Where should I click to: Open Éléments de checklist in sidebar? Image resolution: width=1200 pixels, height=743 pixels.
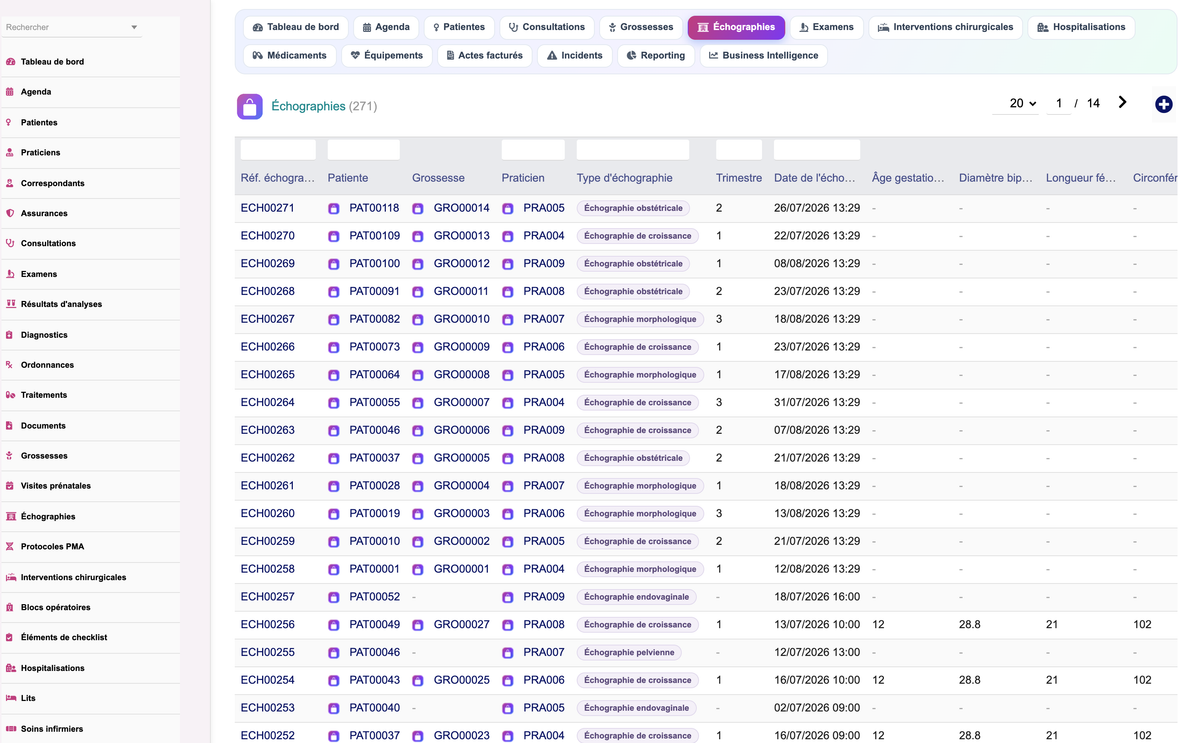coord(64,637)
